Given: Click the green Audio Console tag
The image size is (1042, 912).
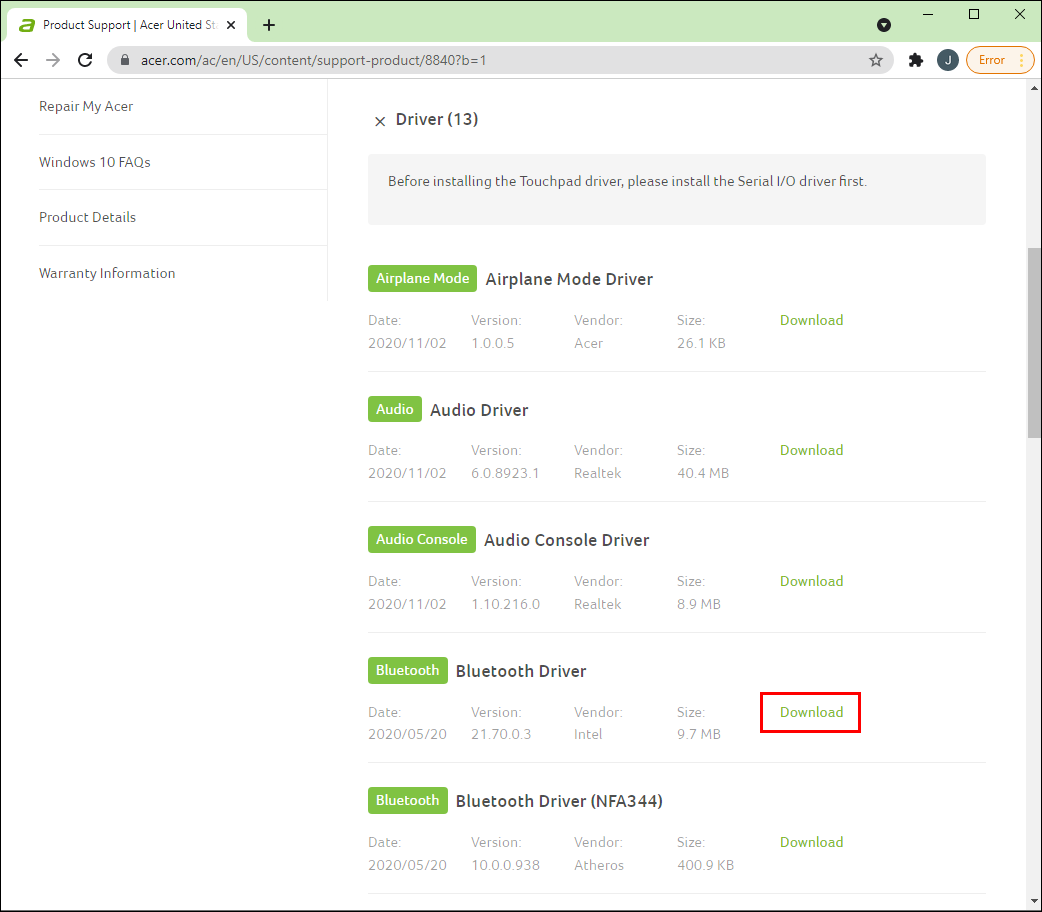Looking at the screenshot, I should pyautogui.click(x=422, y=540).
